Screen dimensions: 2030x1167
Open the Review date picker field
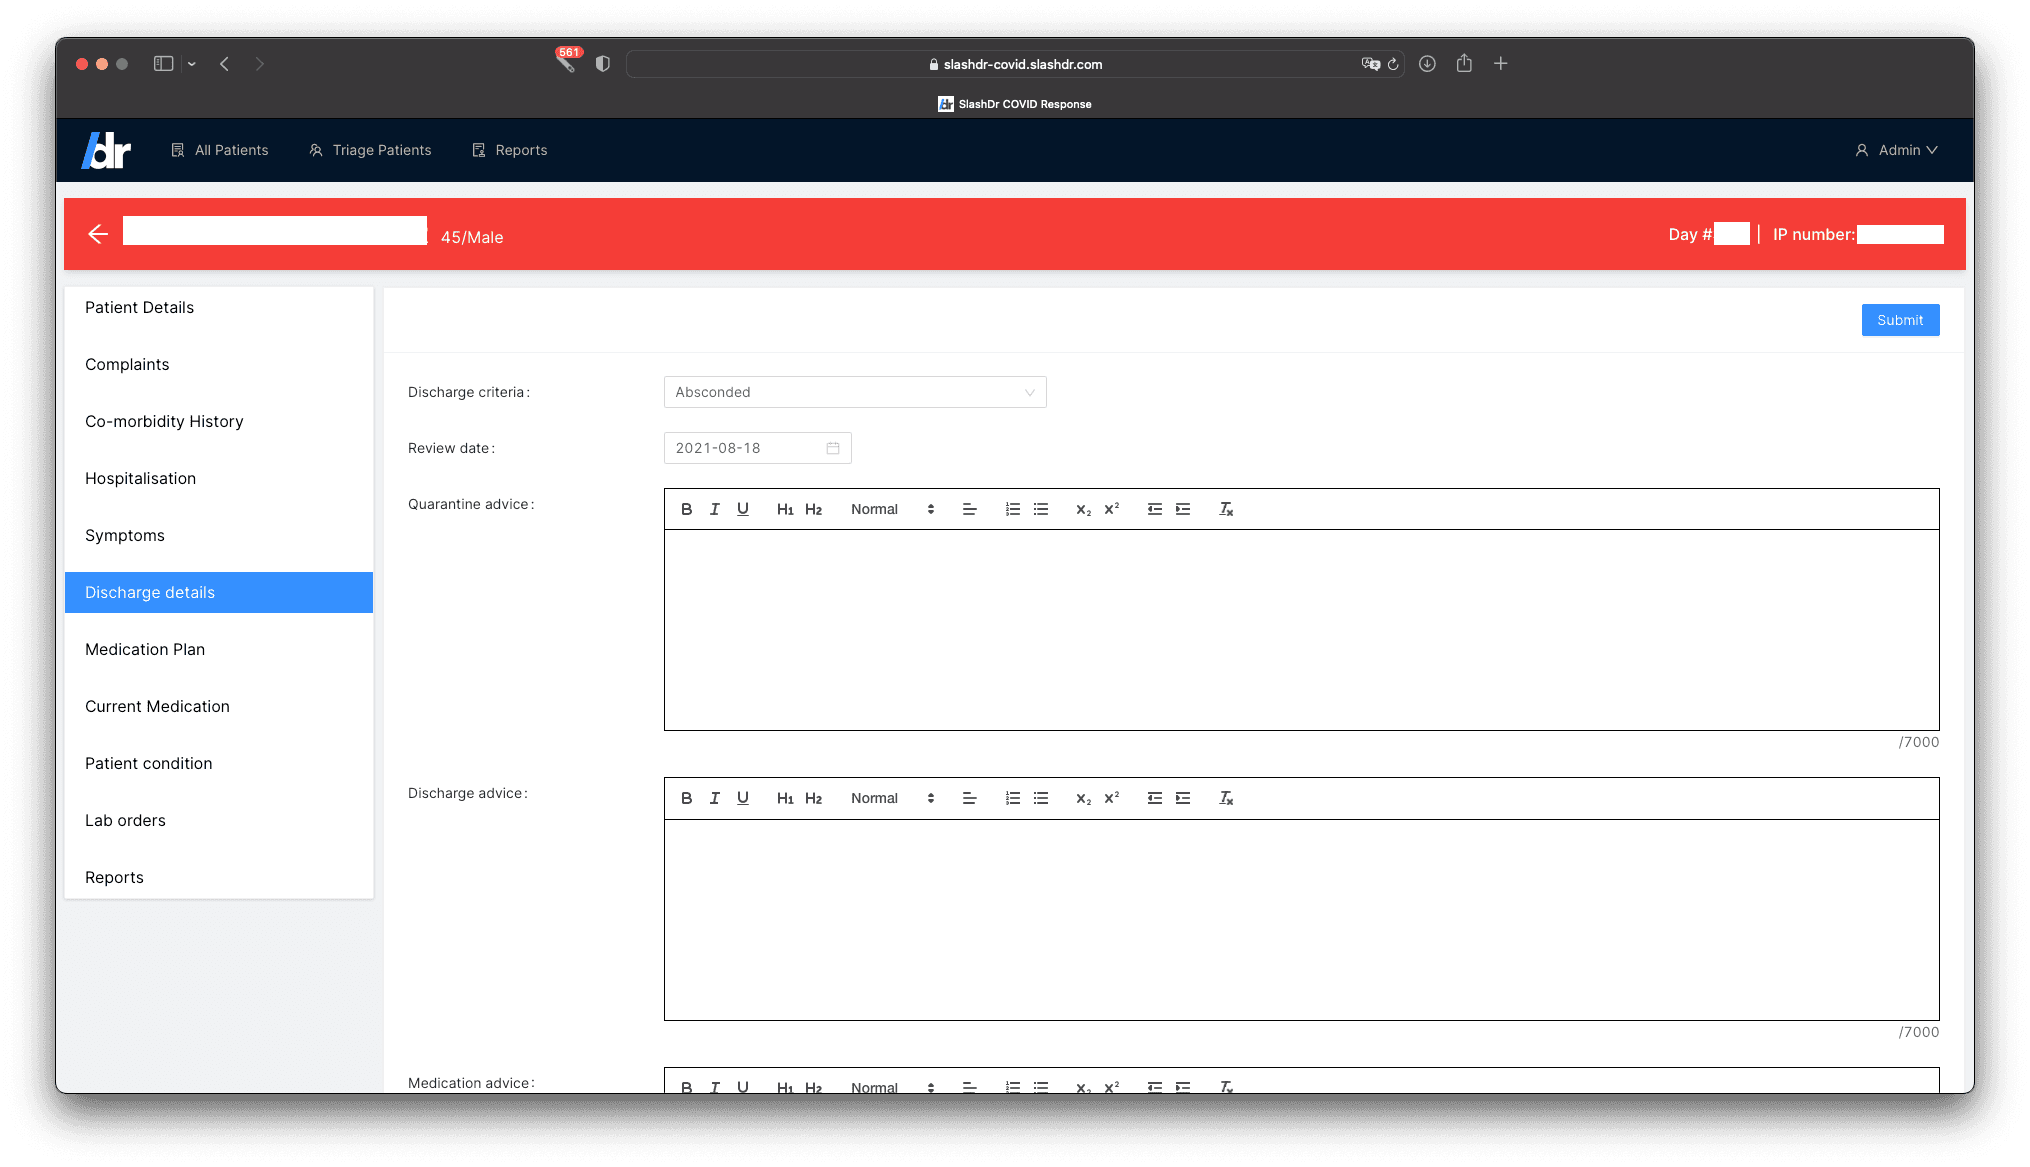[757, 448]
